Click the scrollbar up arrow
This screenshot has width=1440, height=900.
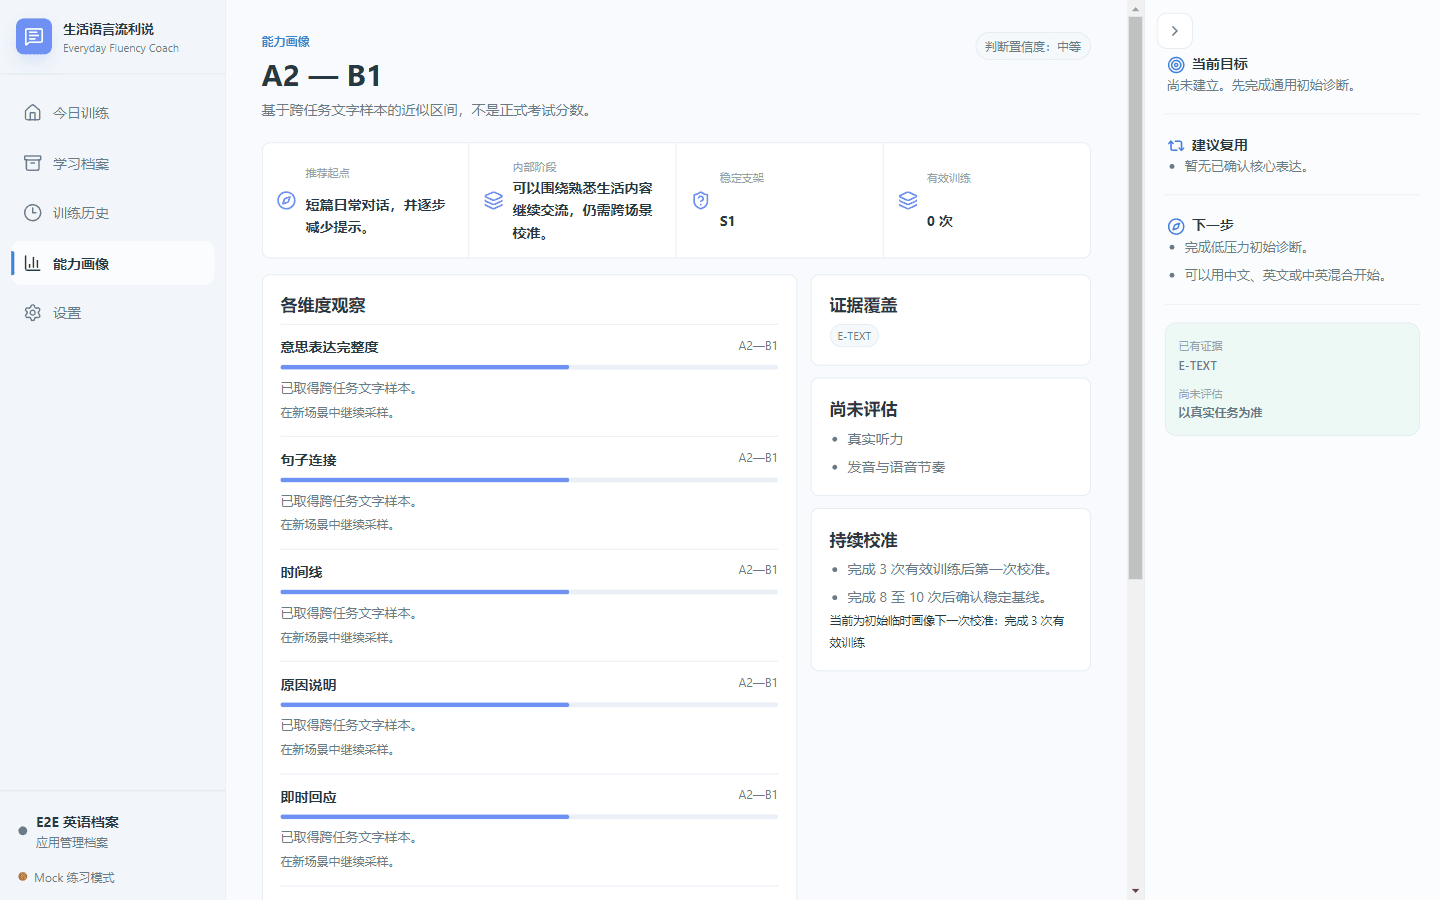point(1135,9)
